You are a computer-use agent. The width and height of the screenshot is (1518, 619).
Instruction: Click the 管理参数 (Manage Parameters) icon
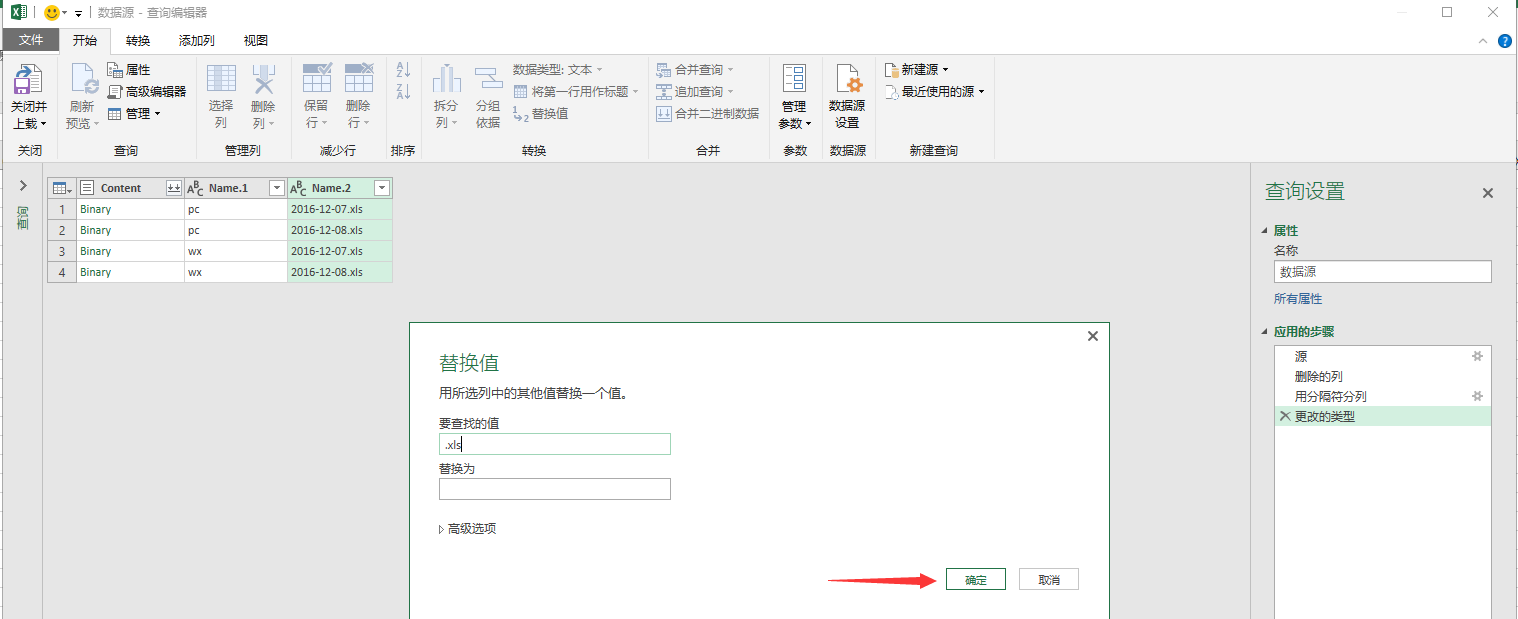click(794, 79)
